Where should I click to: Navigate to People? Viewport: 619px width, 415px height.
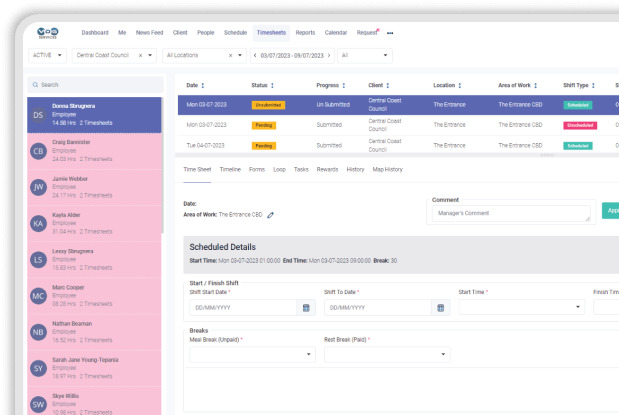[x=206, y=33]
